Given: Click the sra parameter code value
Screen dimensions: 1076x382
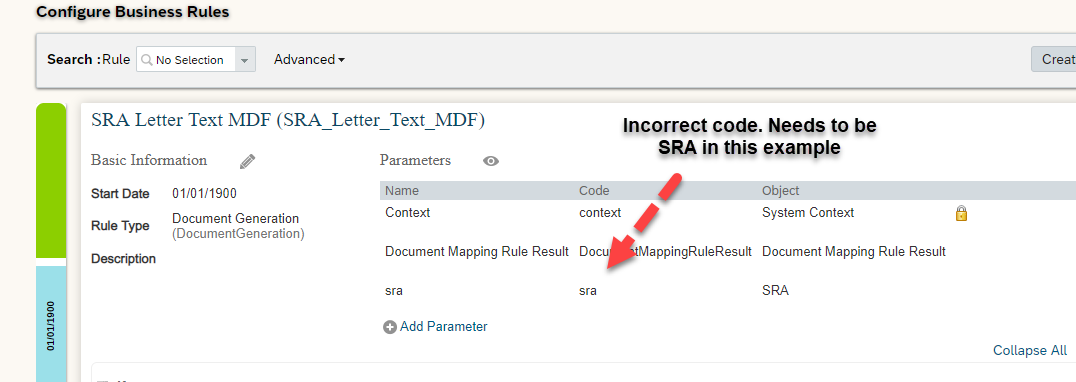Looking at the screenshot, I should click(588, 291).
